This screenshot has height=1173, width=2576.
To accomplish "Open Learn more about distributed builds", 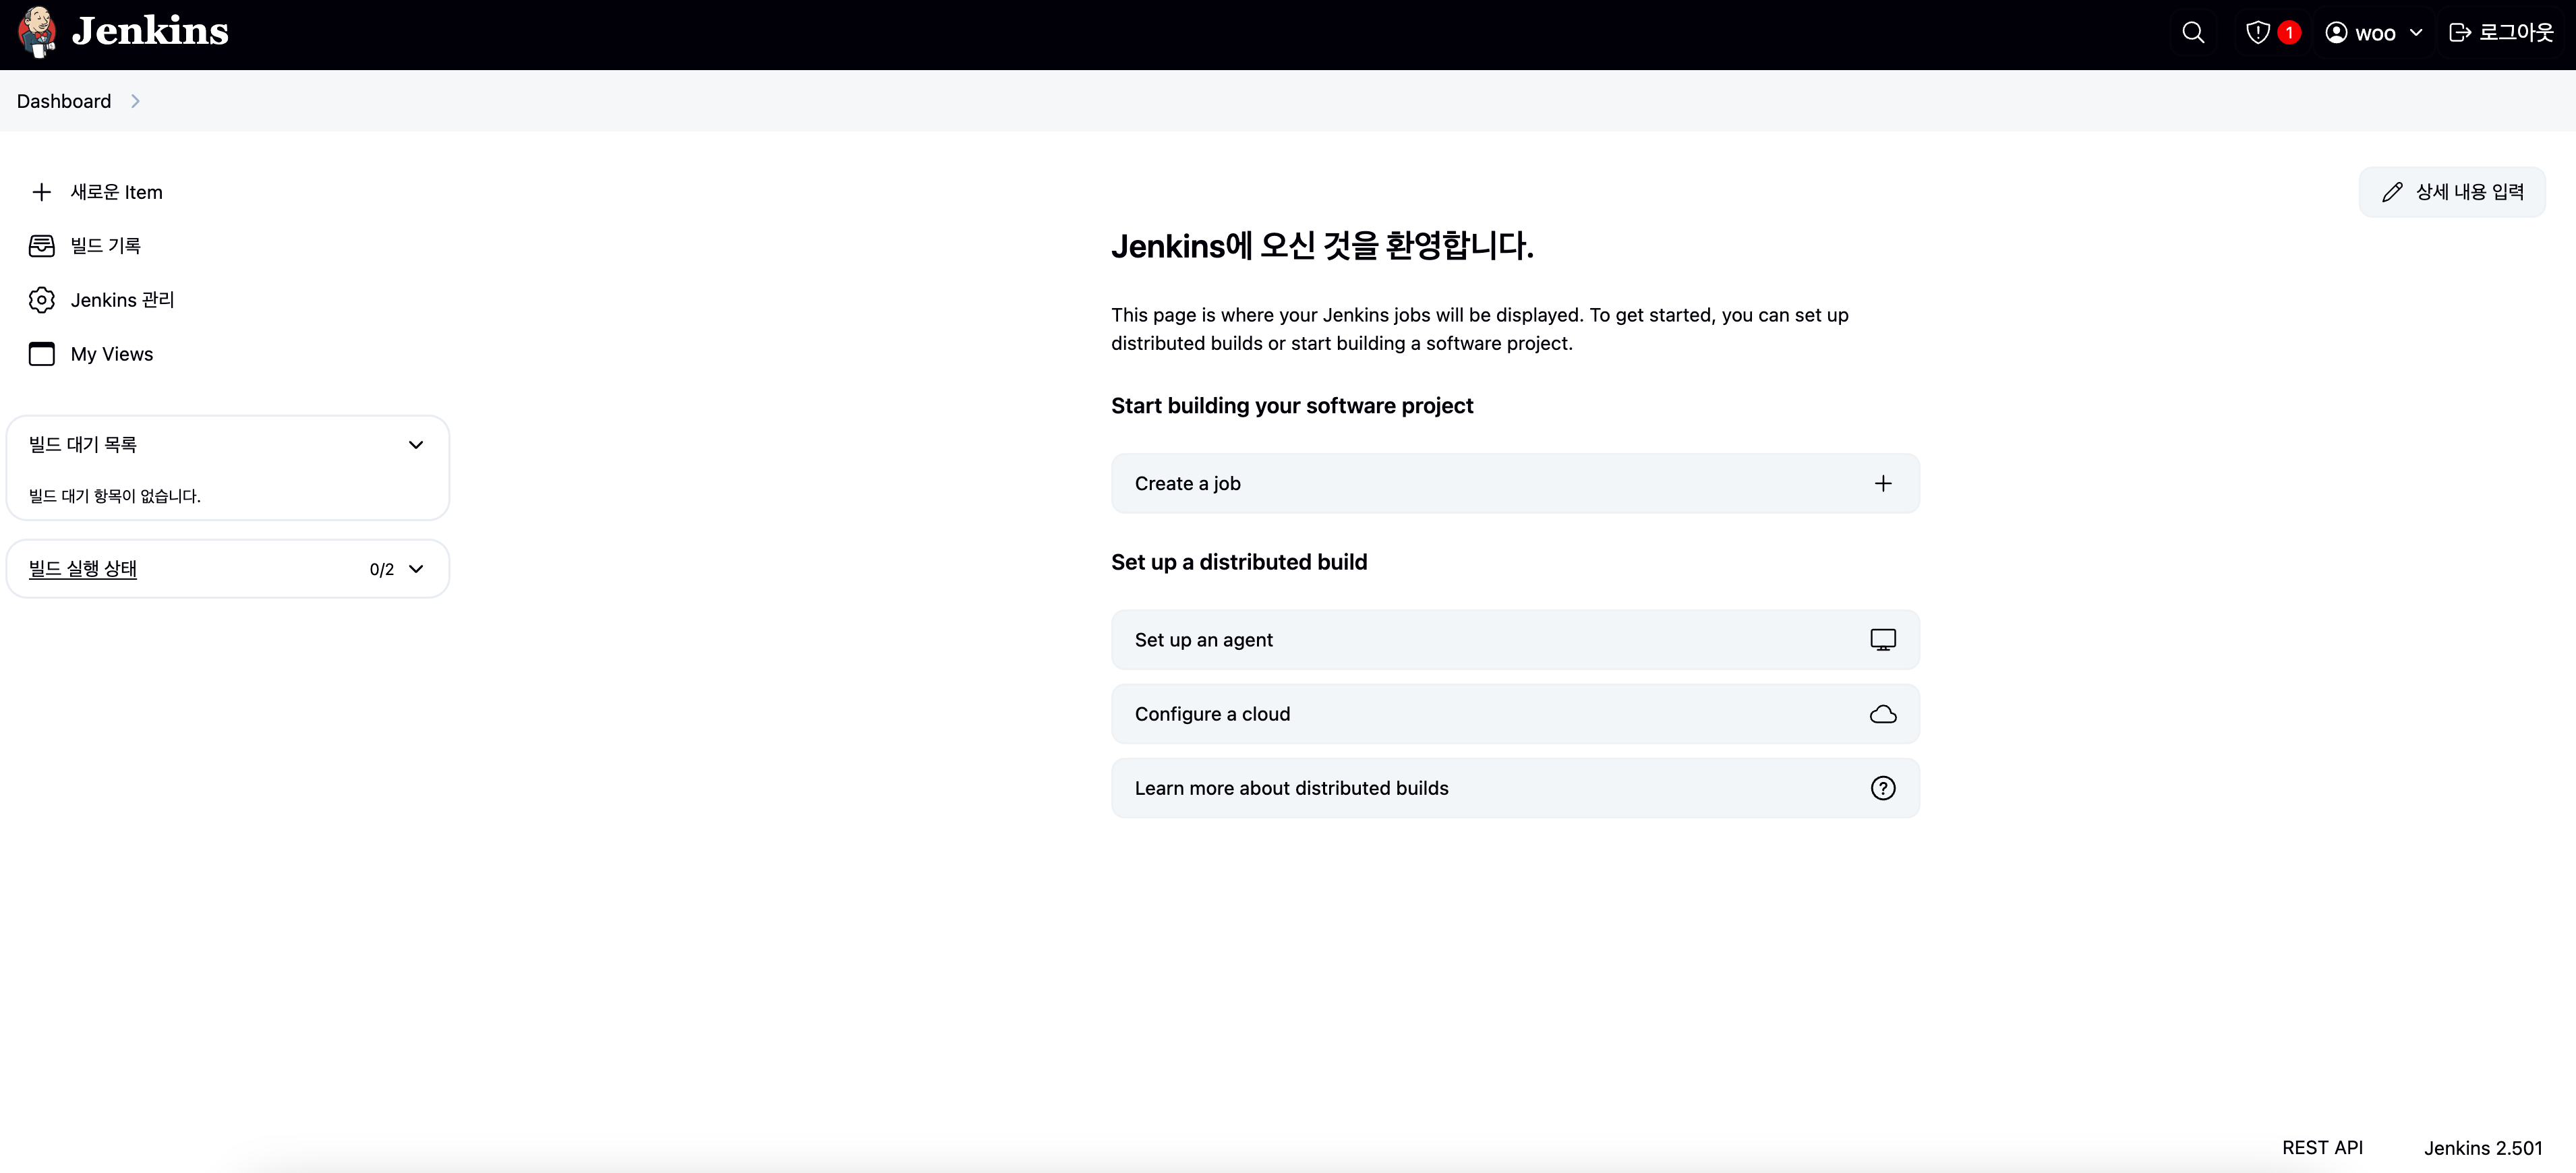I will (1515, 788).
